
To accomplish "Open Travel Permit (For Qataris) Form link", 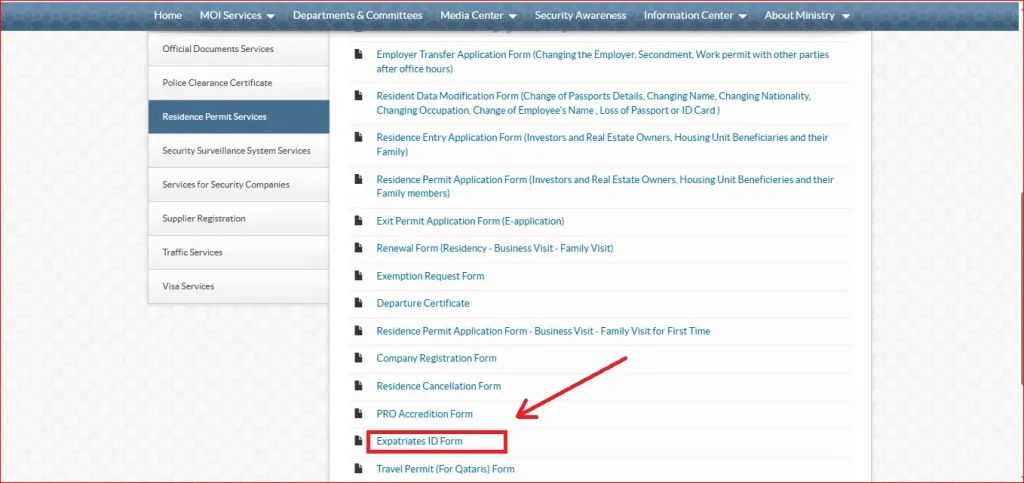I will tap(445, 469).
